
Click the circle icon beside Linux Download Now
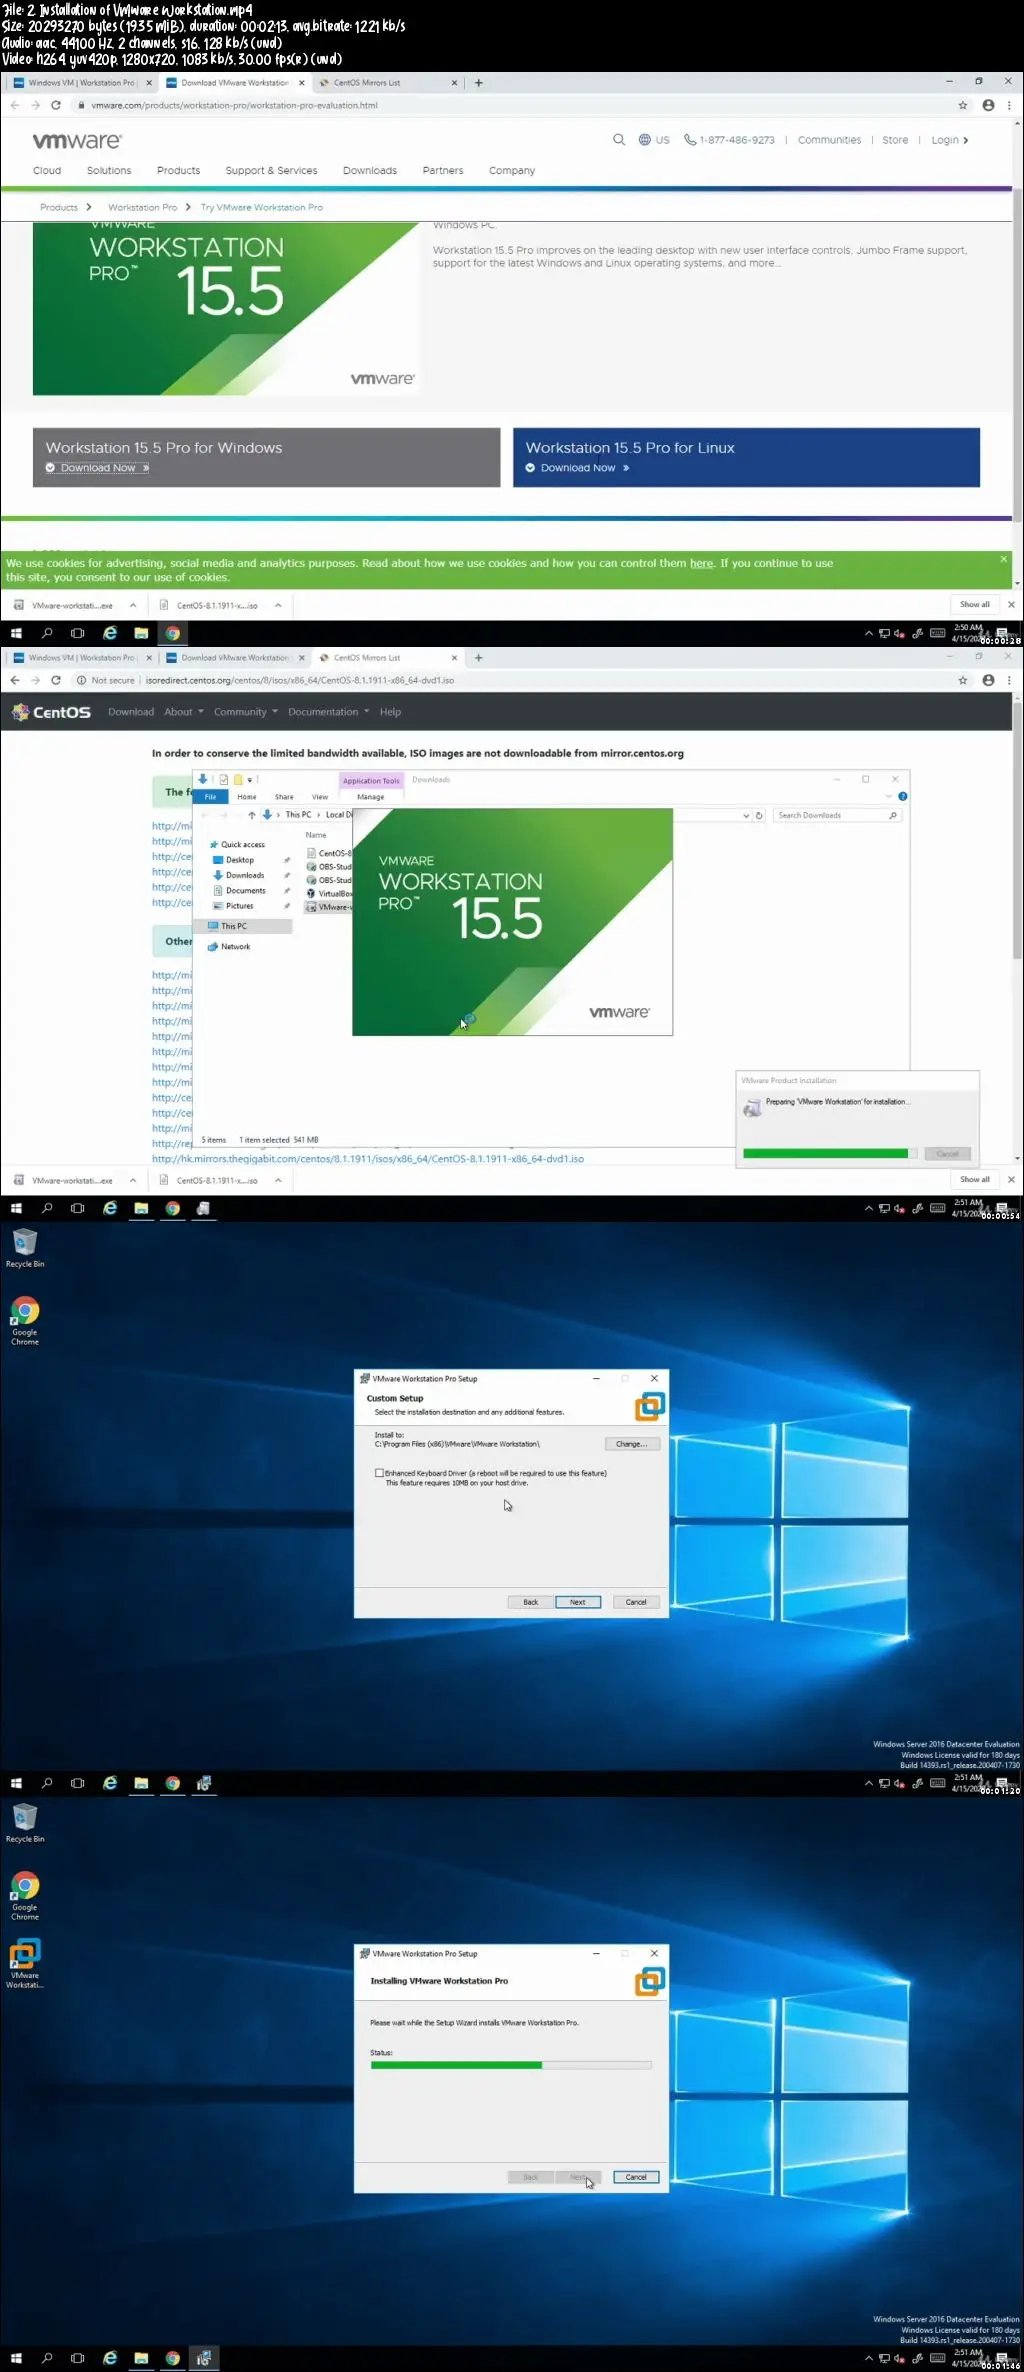[x=530, y=468]
